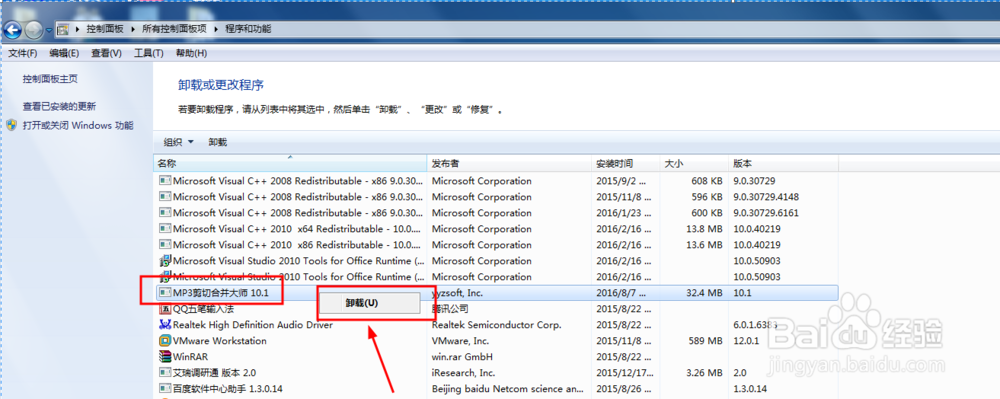This screenshot has width=1000, height=399.
Task: Click publisher Realtek Semiconductor Corp. cell
Action: (496, 325)
